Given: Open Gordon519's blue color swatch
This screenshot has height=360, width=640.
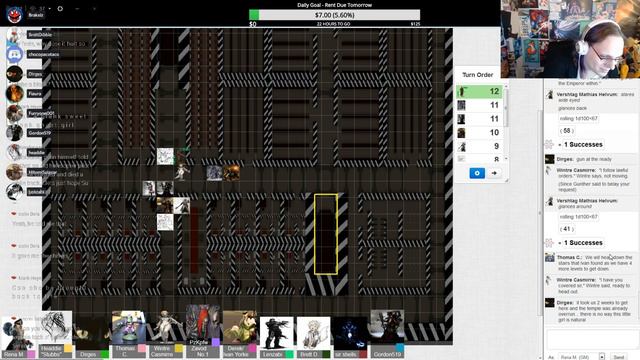Looking at the screenshot, I should pyautogui.click(x=400, y=348).
